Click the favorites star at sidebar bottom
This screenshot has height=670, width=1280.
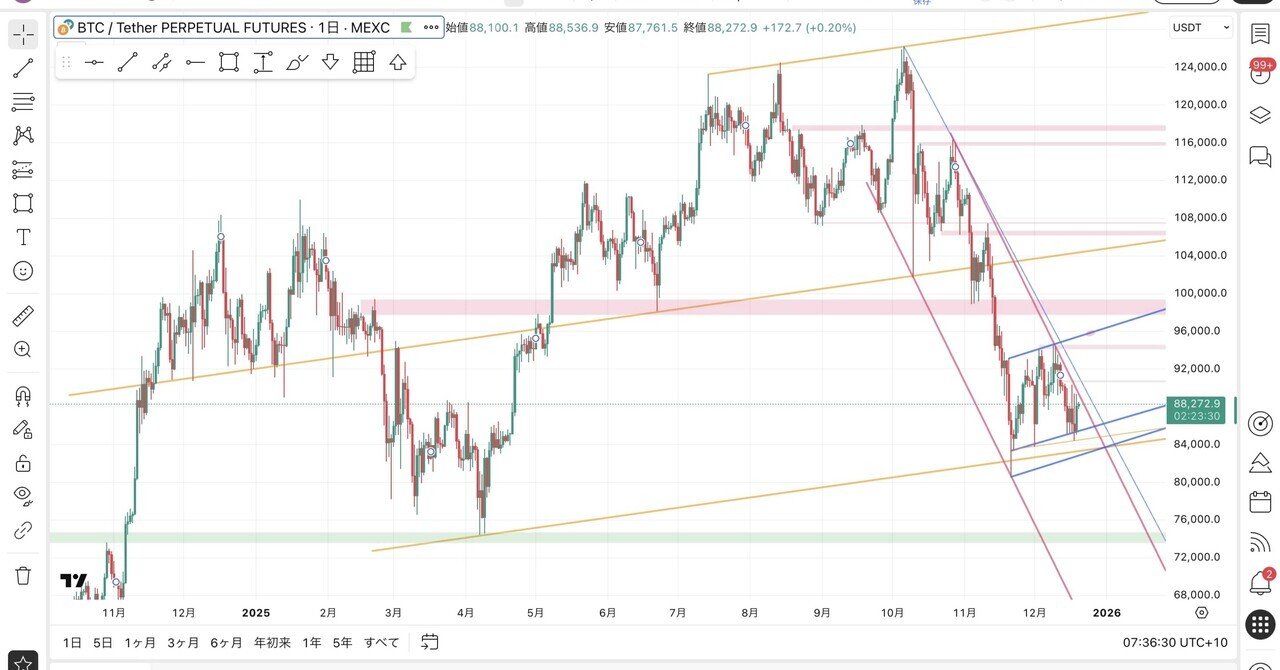pos(23,662)
